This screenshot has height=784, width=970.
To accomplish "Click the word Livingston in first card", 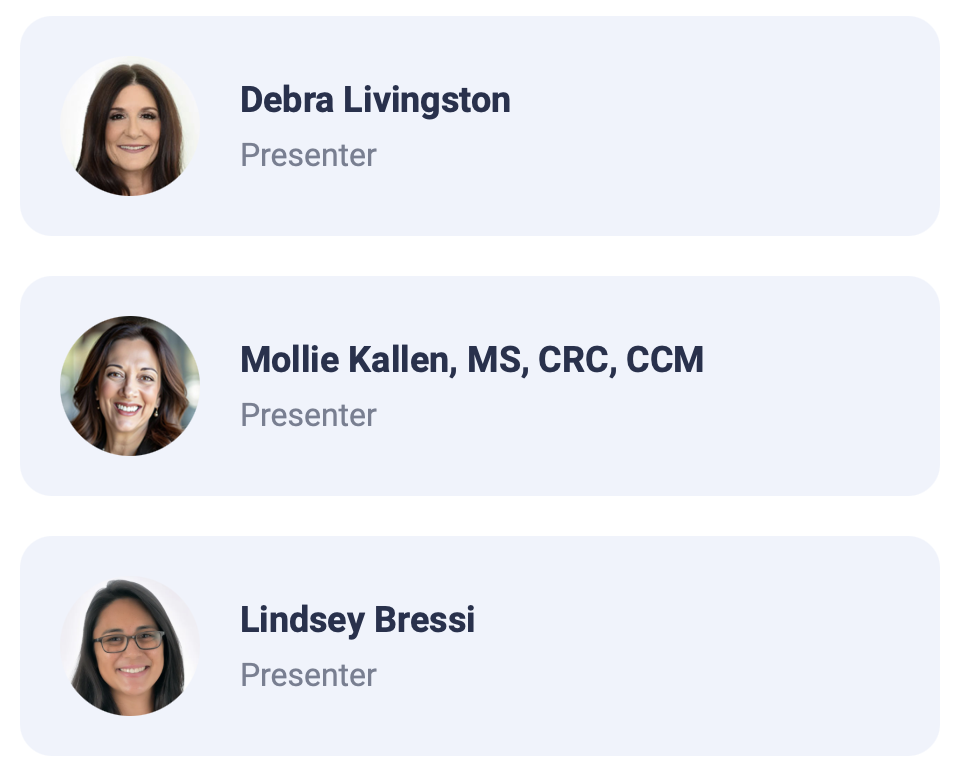I will 427,100.
